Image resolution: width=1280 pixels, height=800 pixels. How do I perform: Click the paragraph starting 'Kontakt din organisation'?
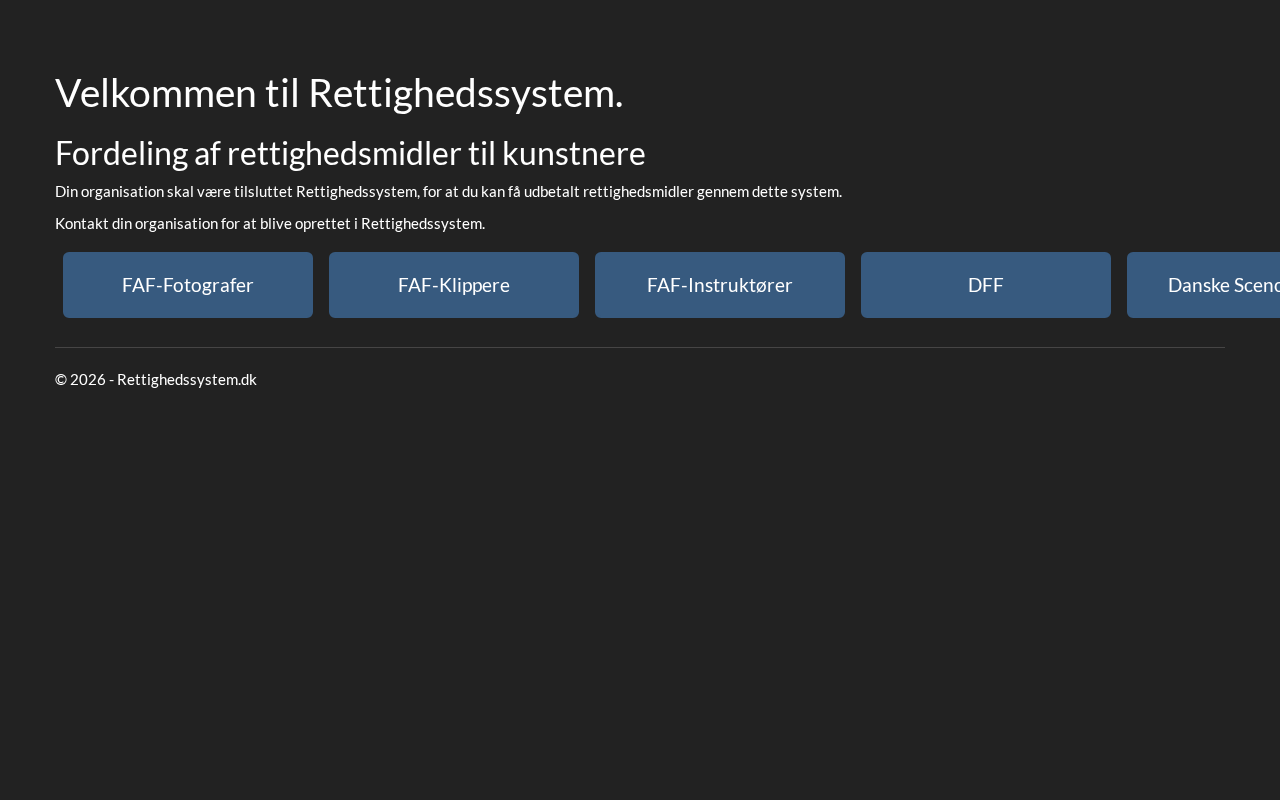[x=270, y=223]
